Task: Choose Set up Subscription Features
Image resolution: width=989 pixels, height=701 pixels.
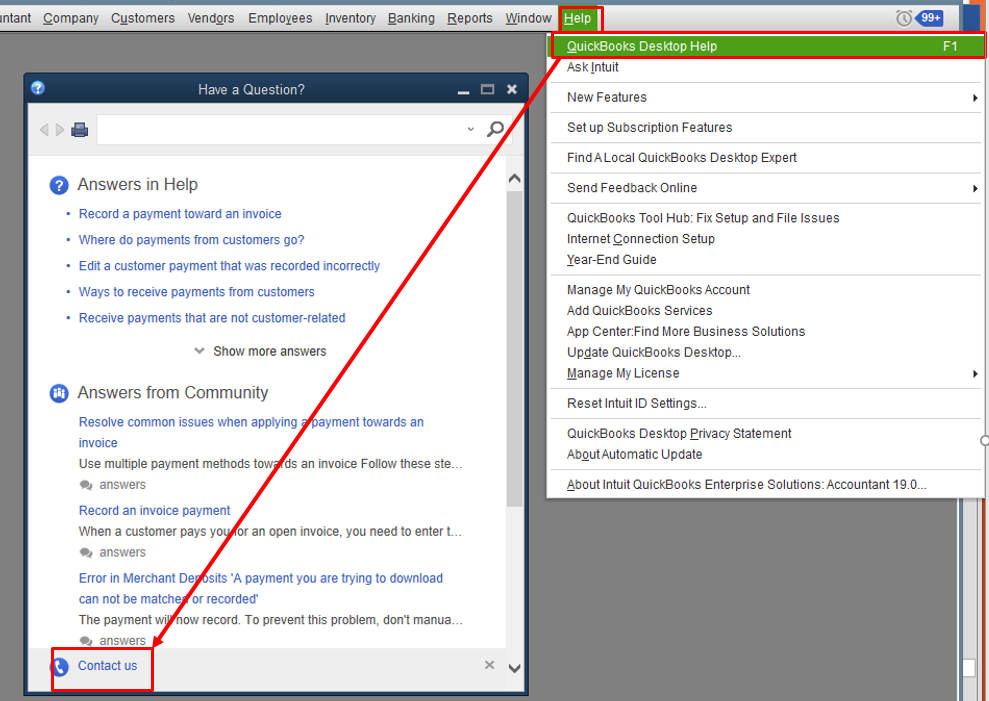Action: tap(767, 127)
